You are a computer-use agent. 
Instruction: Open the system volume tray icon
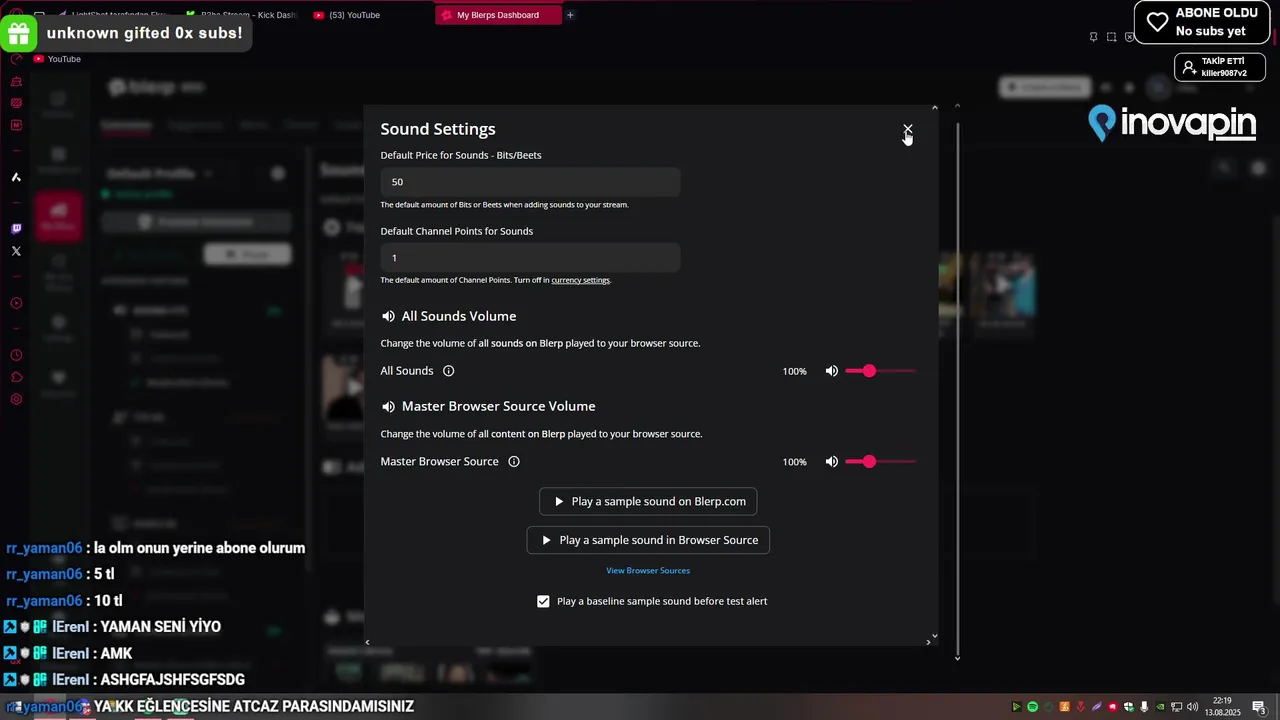pyautogui.click(x=1192, y=707)
